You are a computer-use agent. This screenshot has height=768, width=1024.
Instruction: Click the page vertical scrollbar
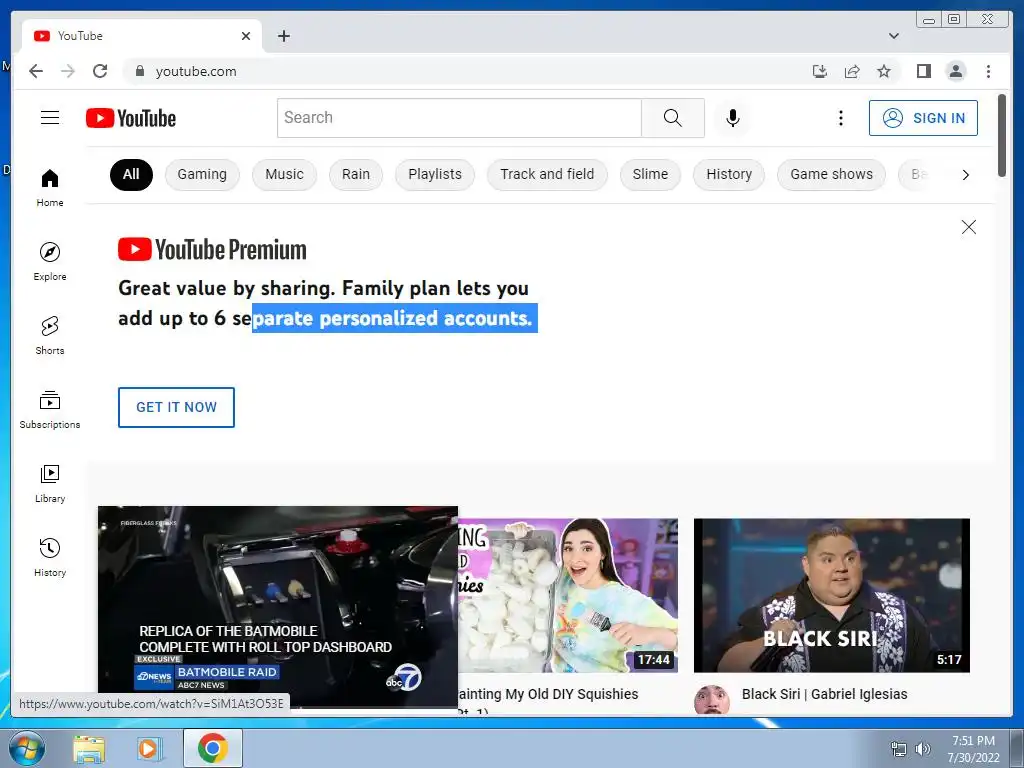(1002, 135)
